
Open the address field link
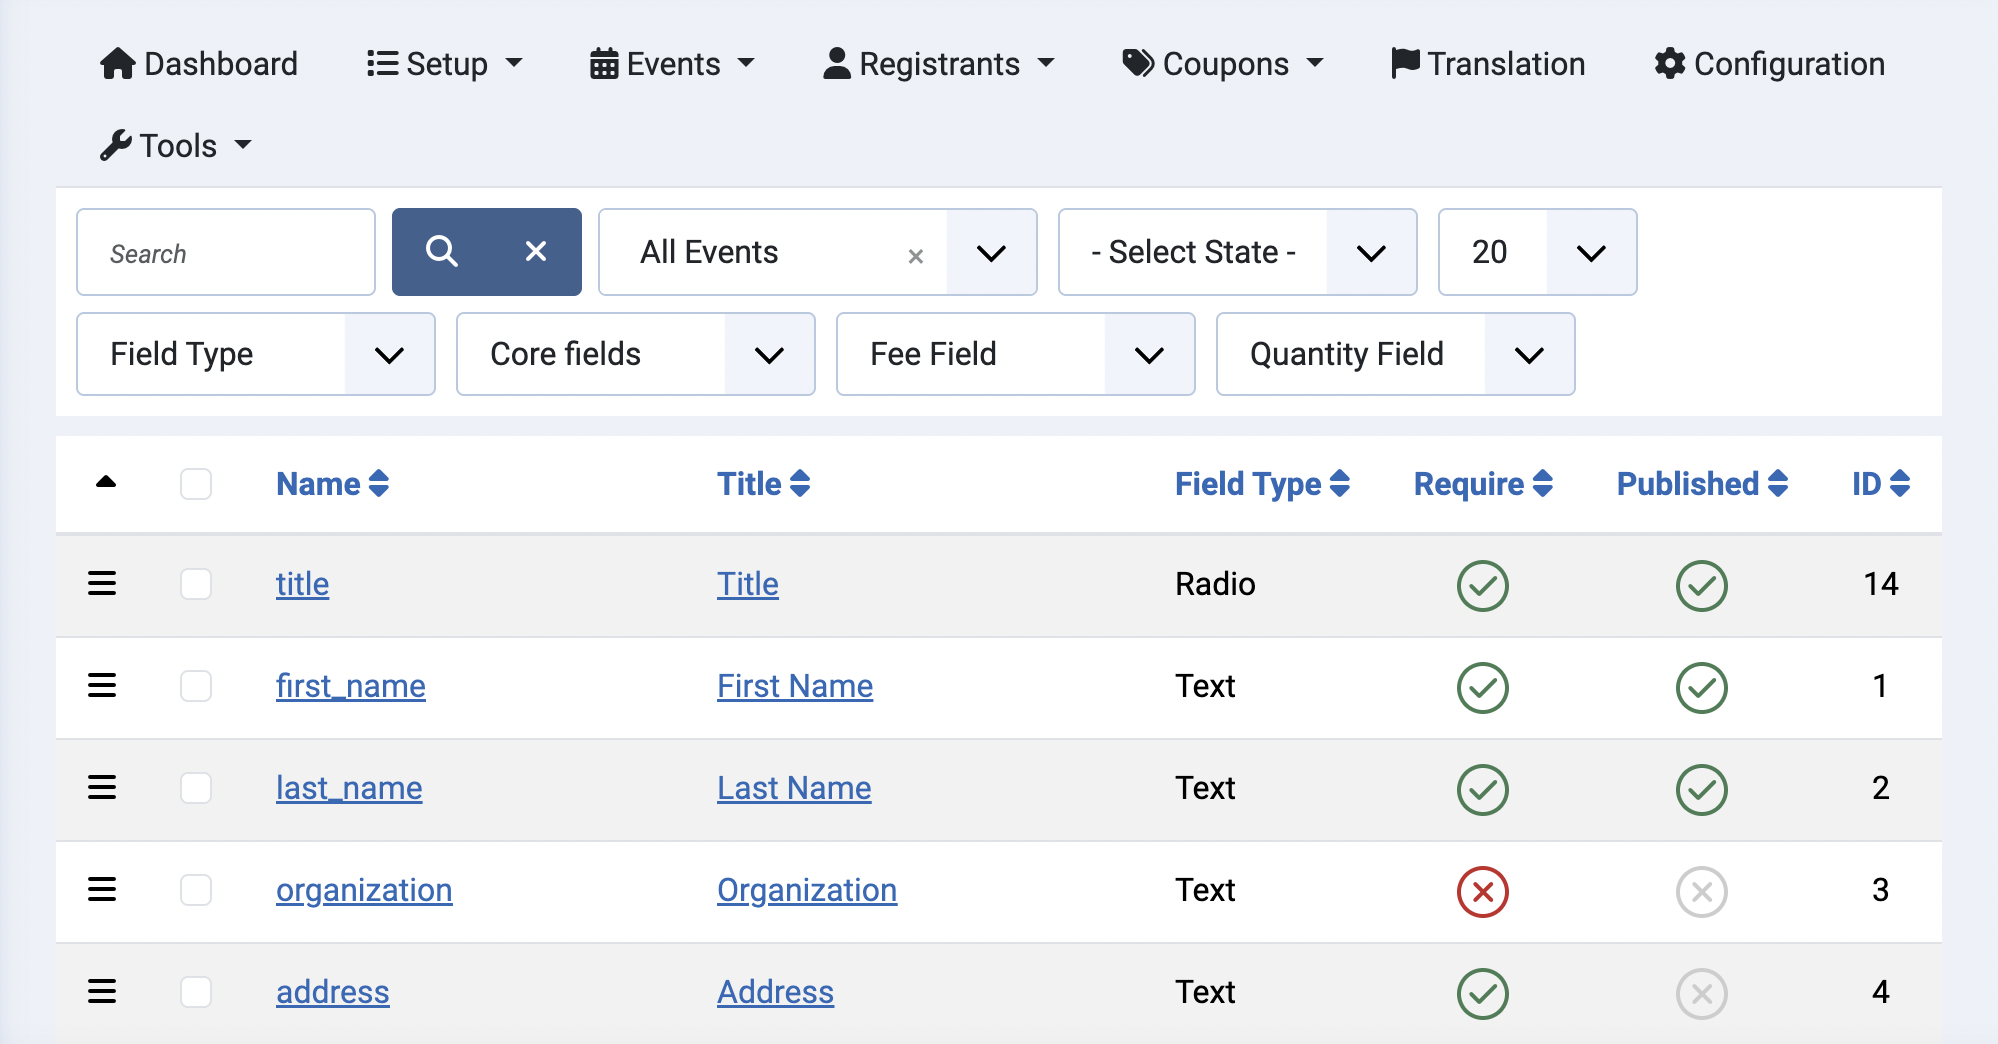[332, 992]
